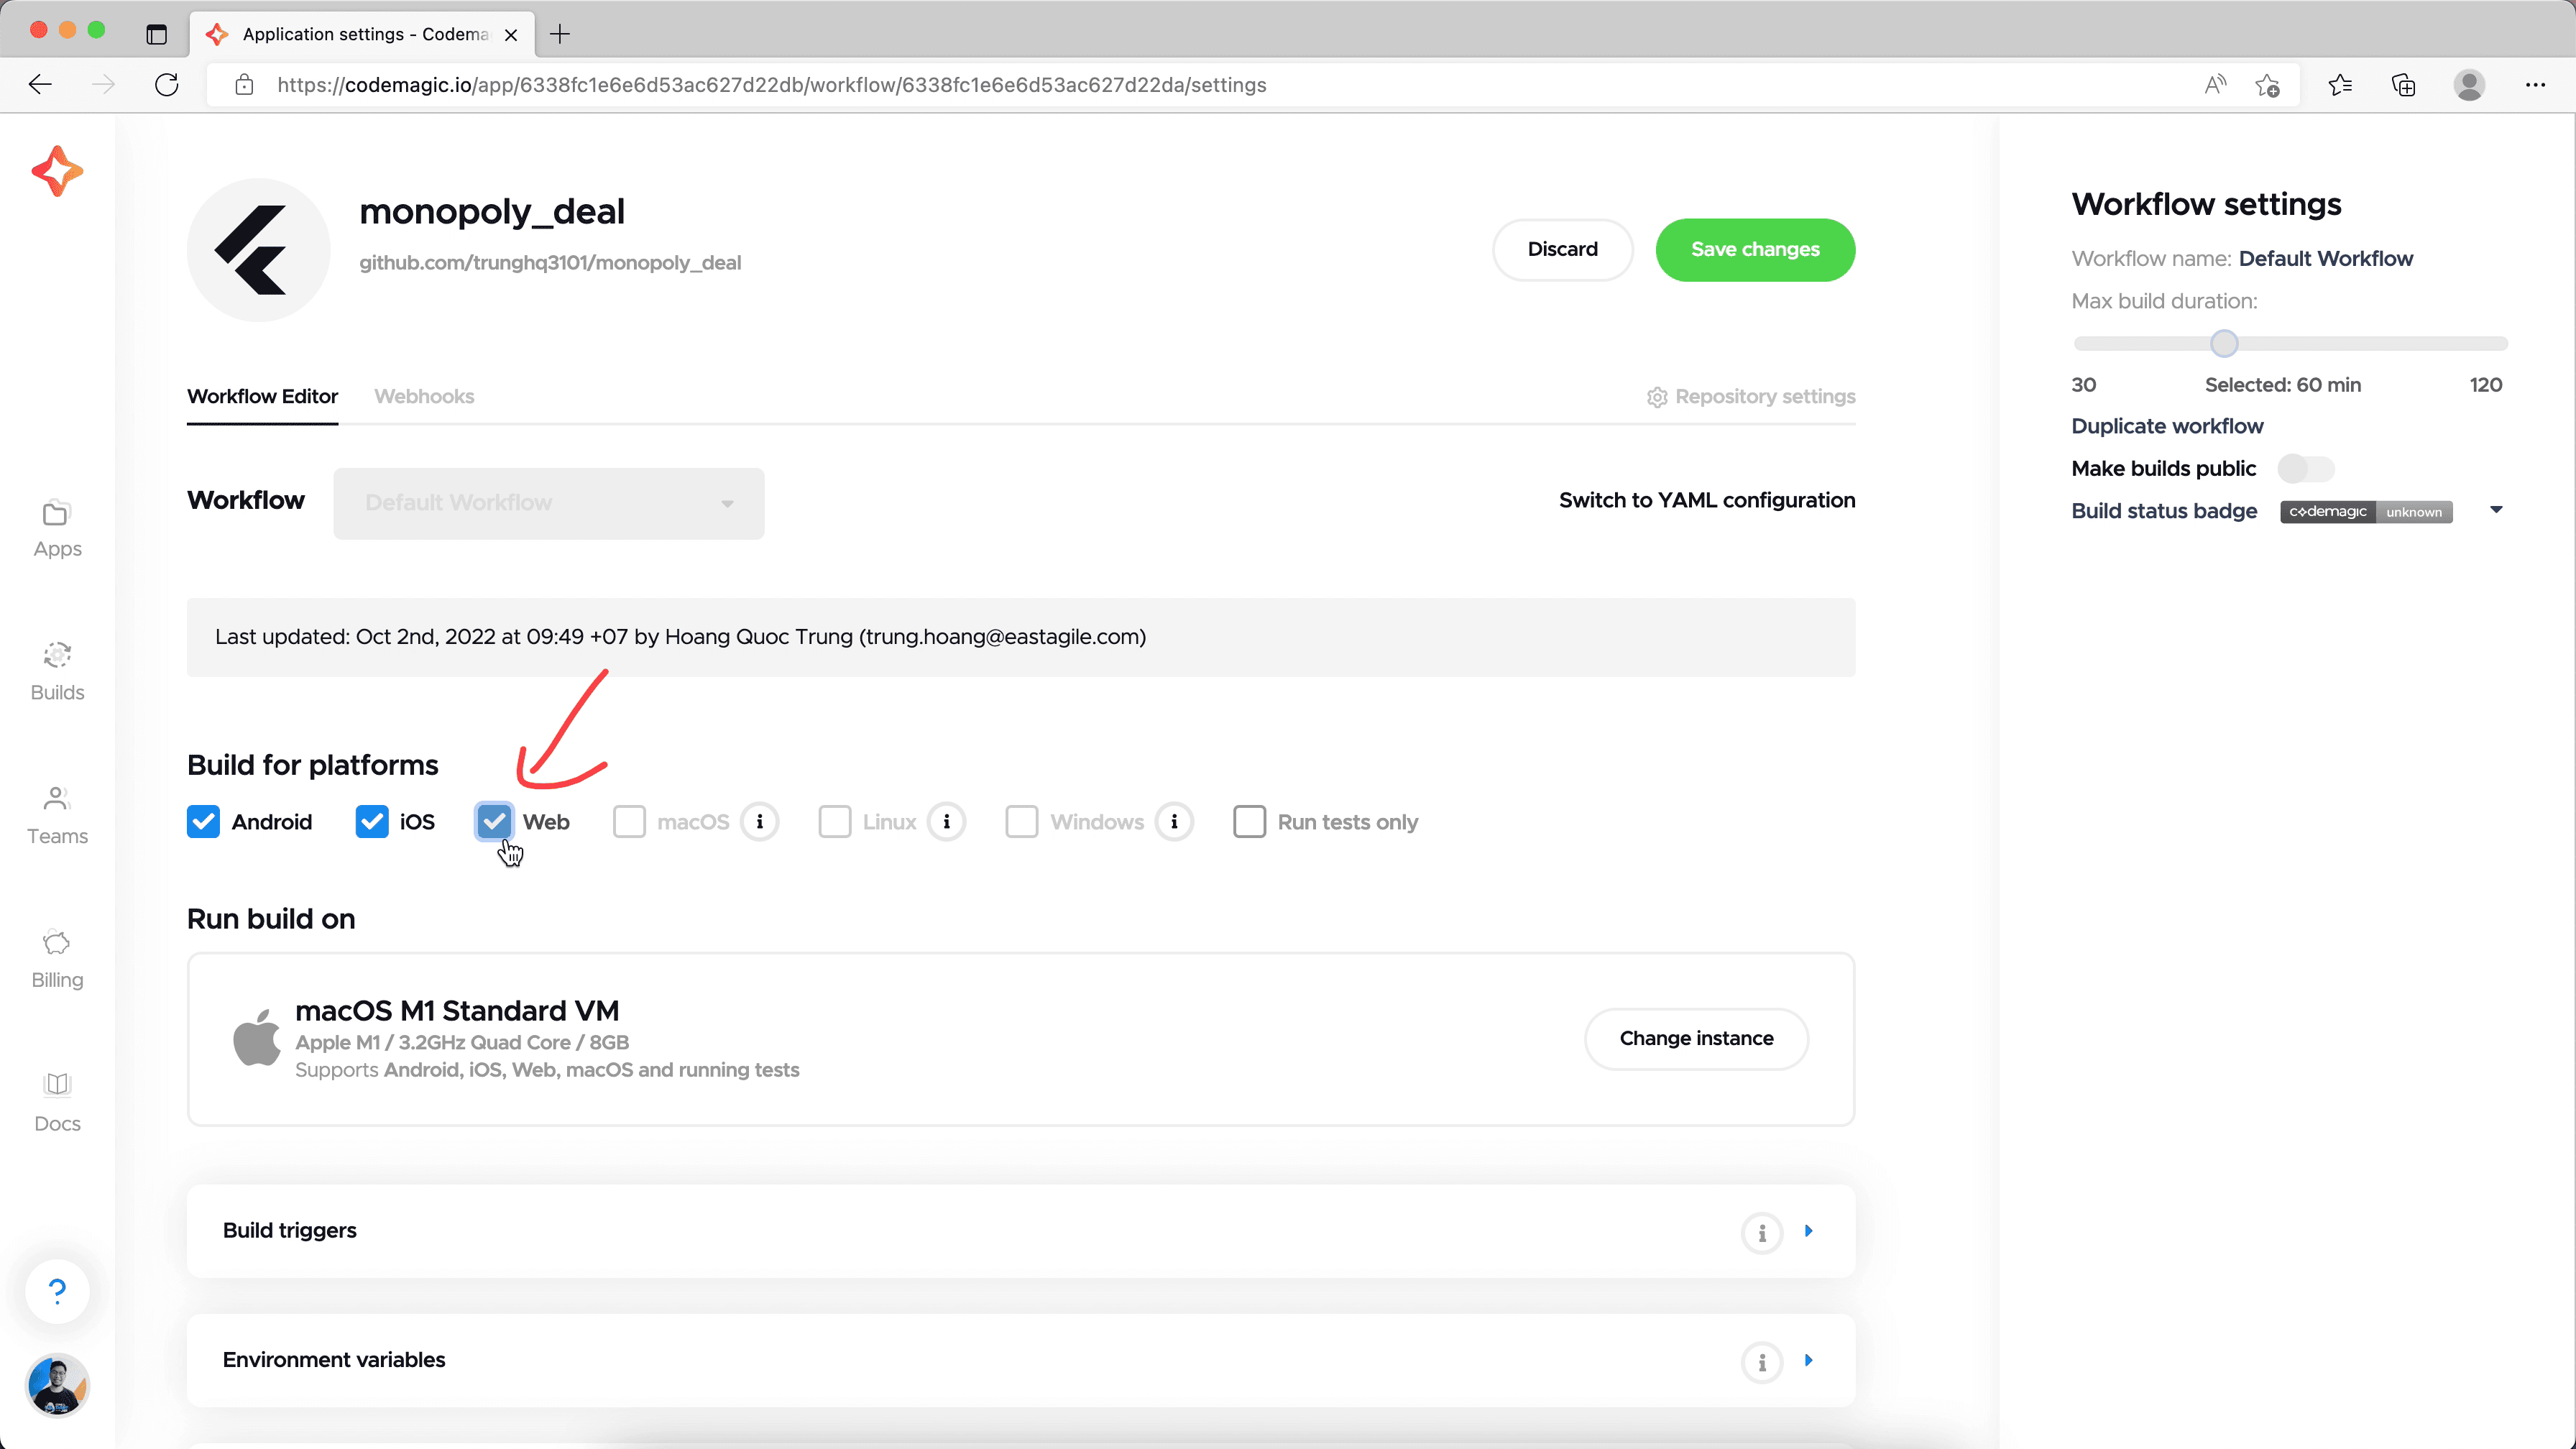Uncheck the Web platform checkbox
This screenshot has height=1449, width=2576.
[x=494, y=822]
